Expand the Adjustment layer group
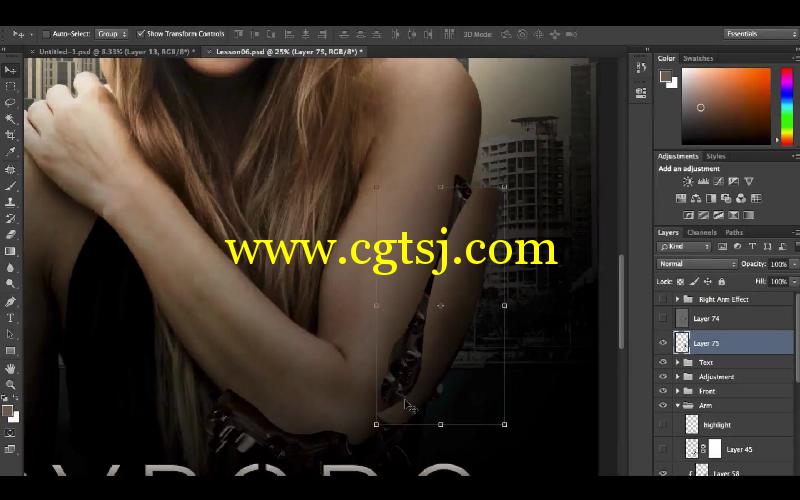Screen dimensions: 800x500 [x=678, y=377]
